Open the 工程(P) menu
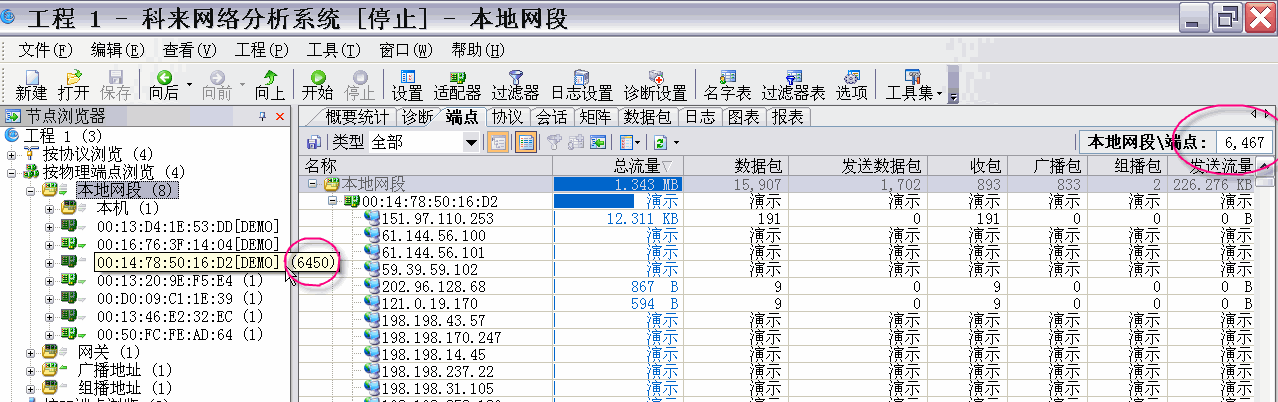 (262, 50)
